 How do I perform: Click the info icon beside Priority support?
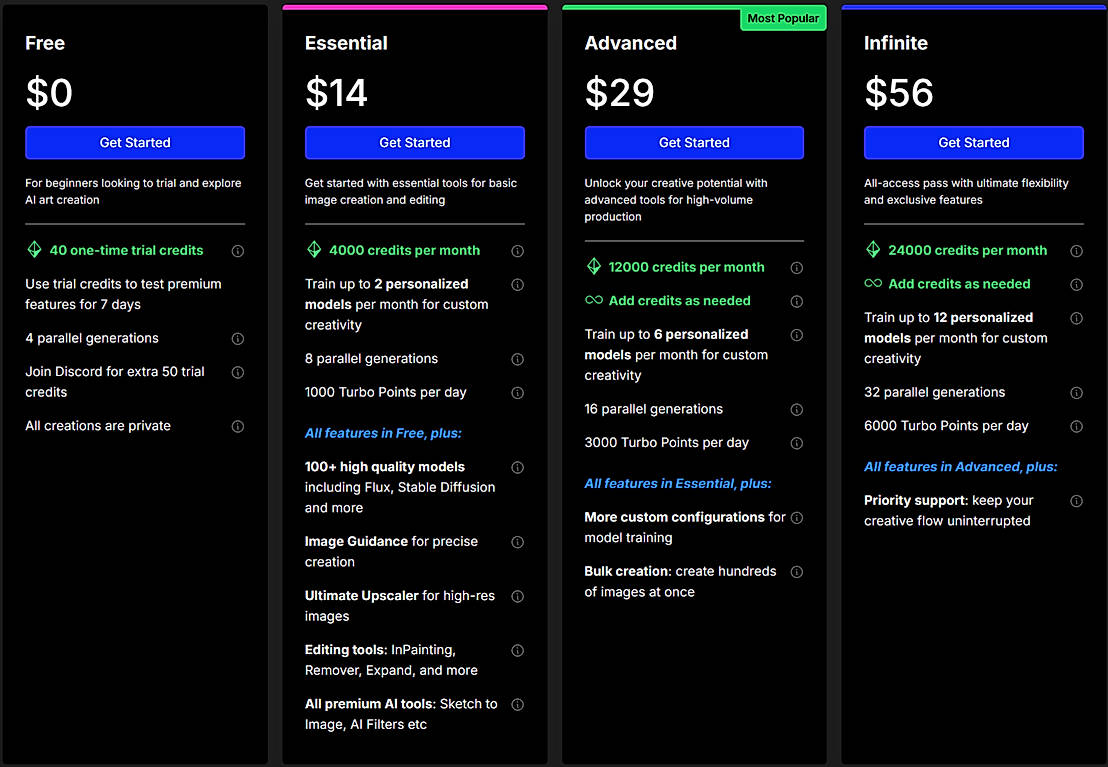1076,500
